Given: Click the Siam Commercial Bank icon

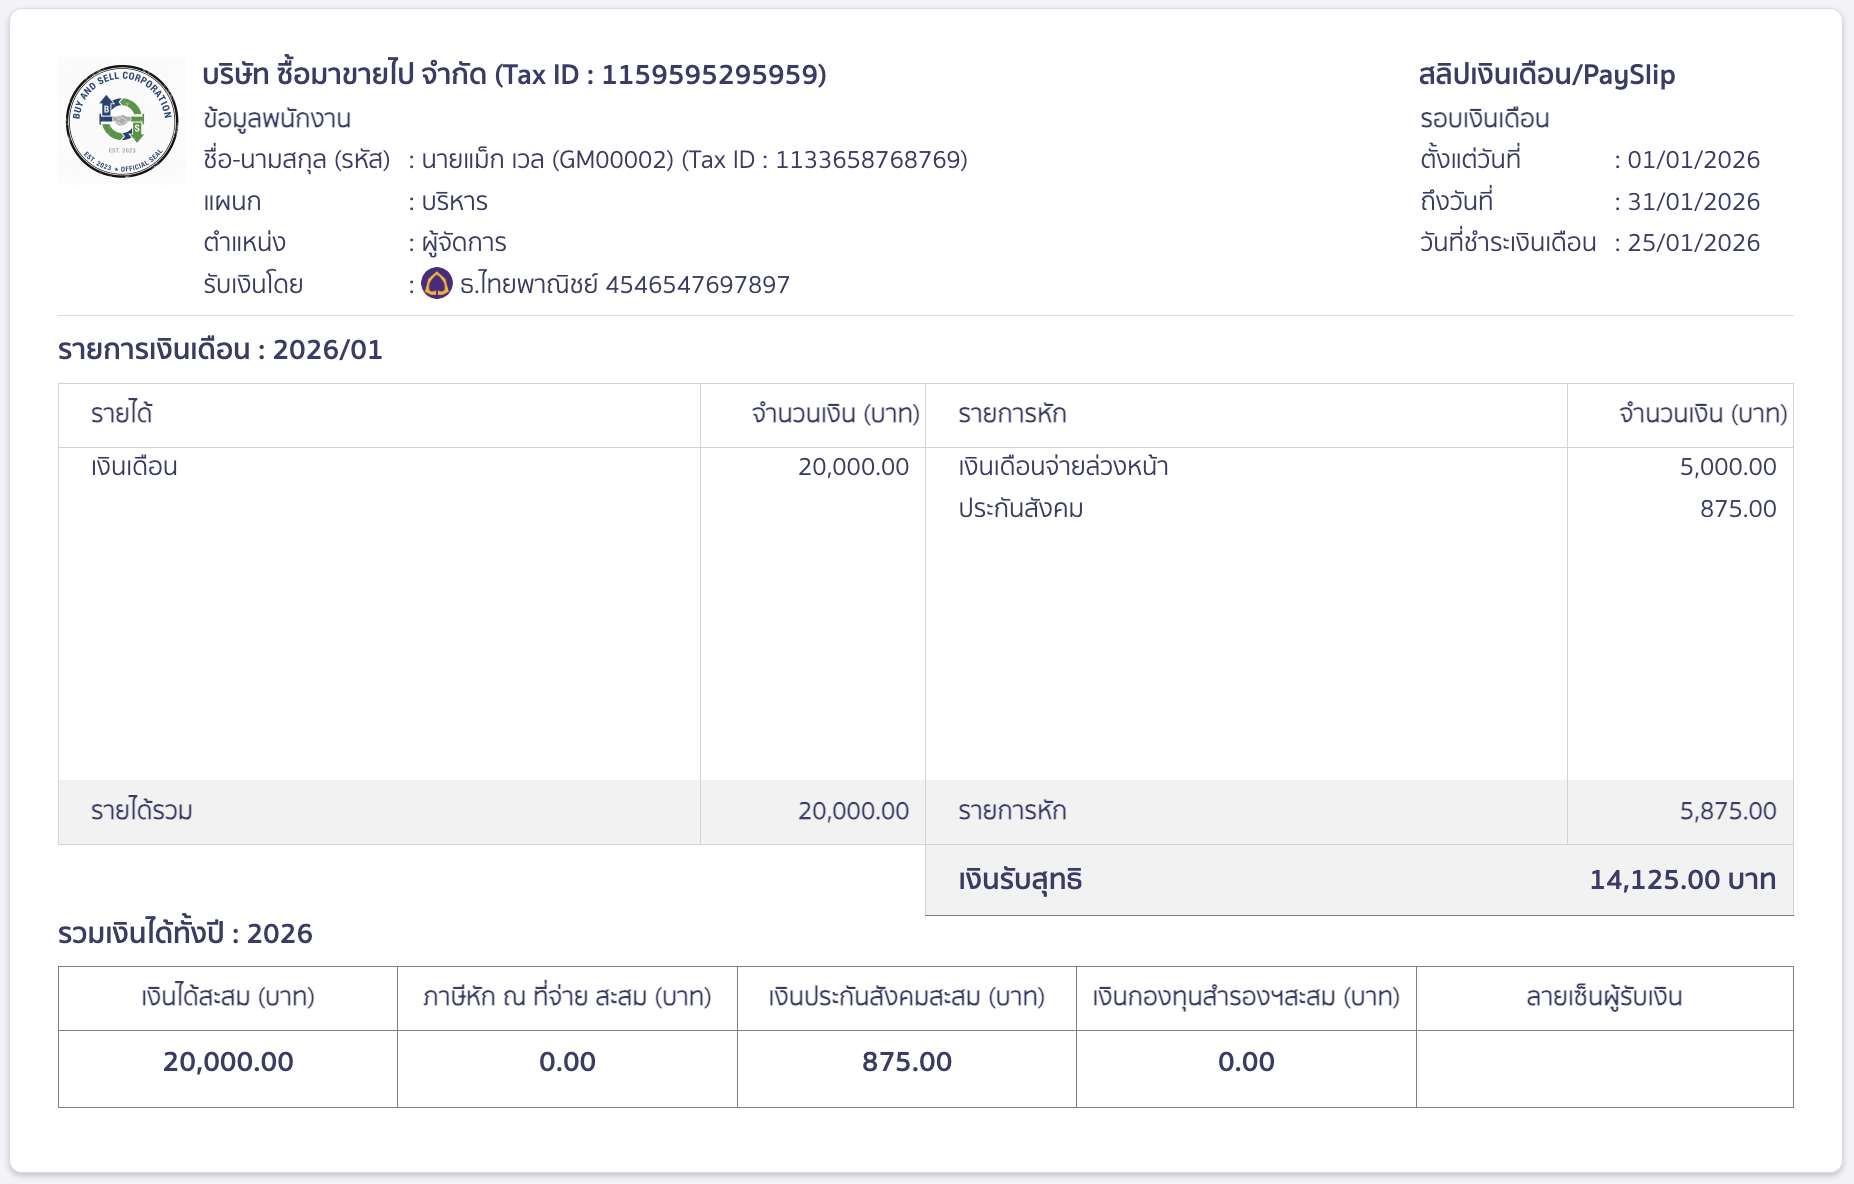Looking at the screenshot, I should [x=437, y=284].
